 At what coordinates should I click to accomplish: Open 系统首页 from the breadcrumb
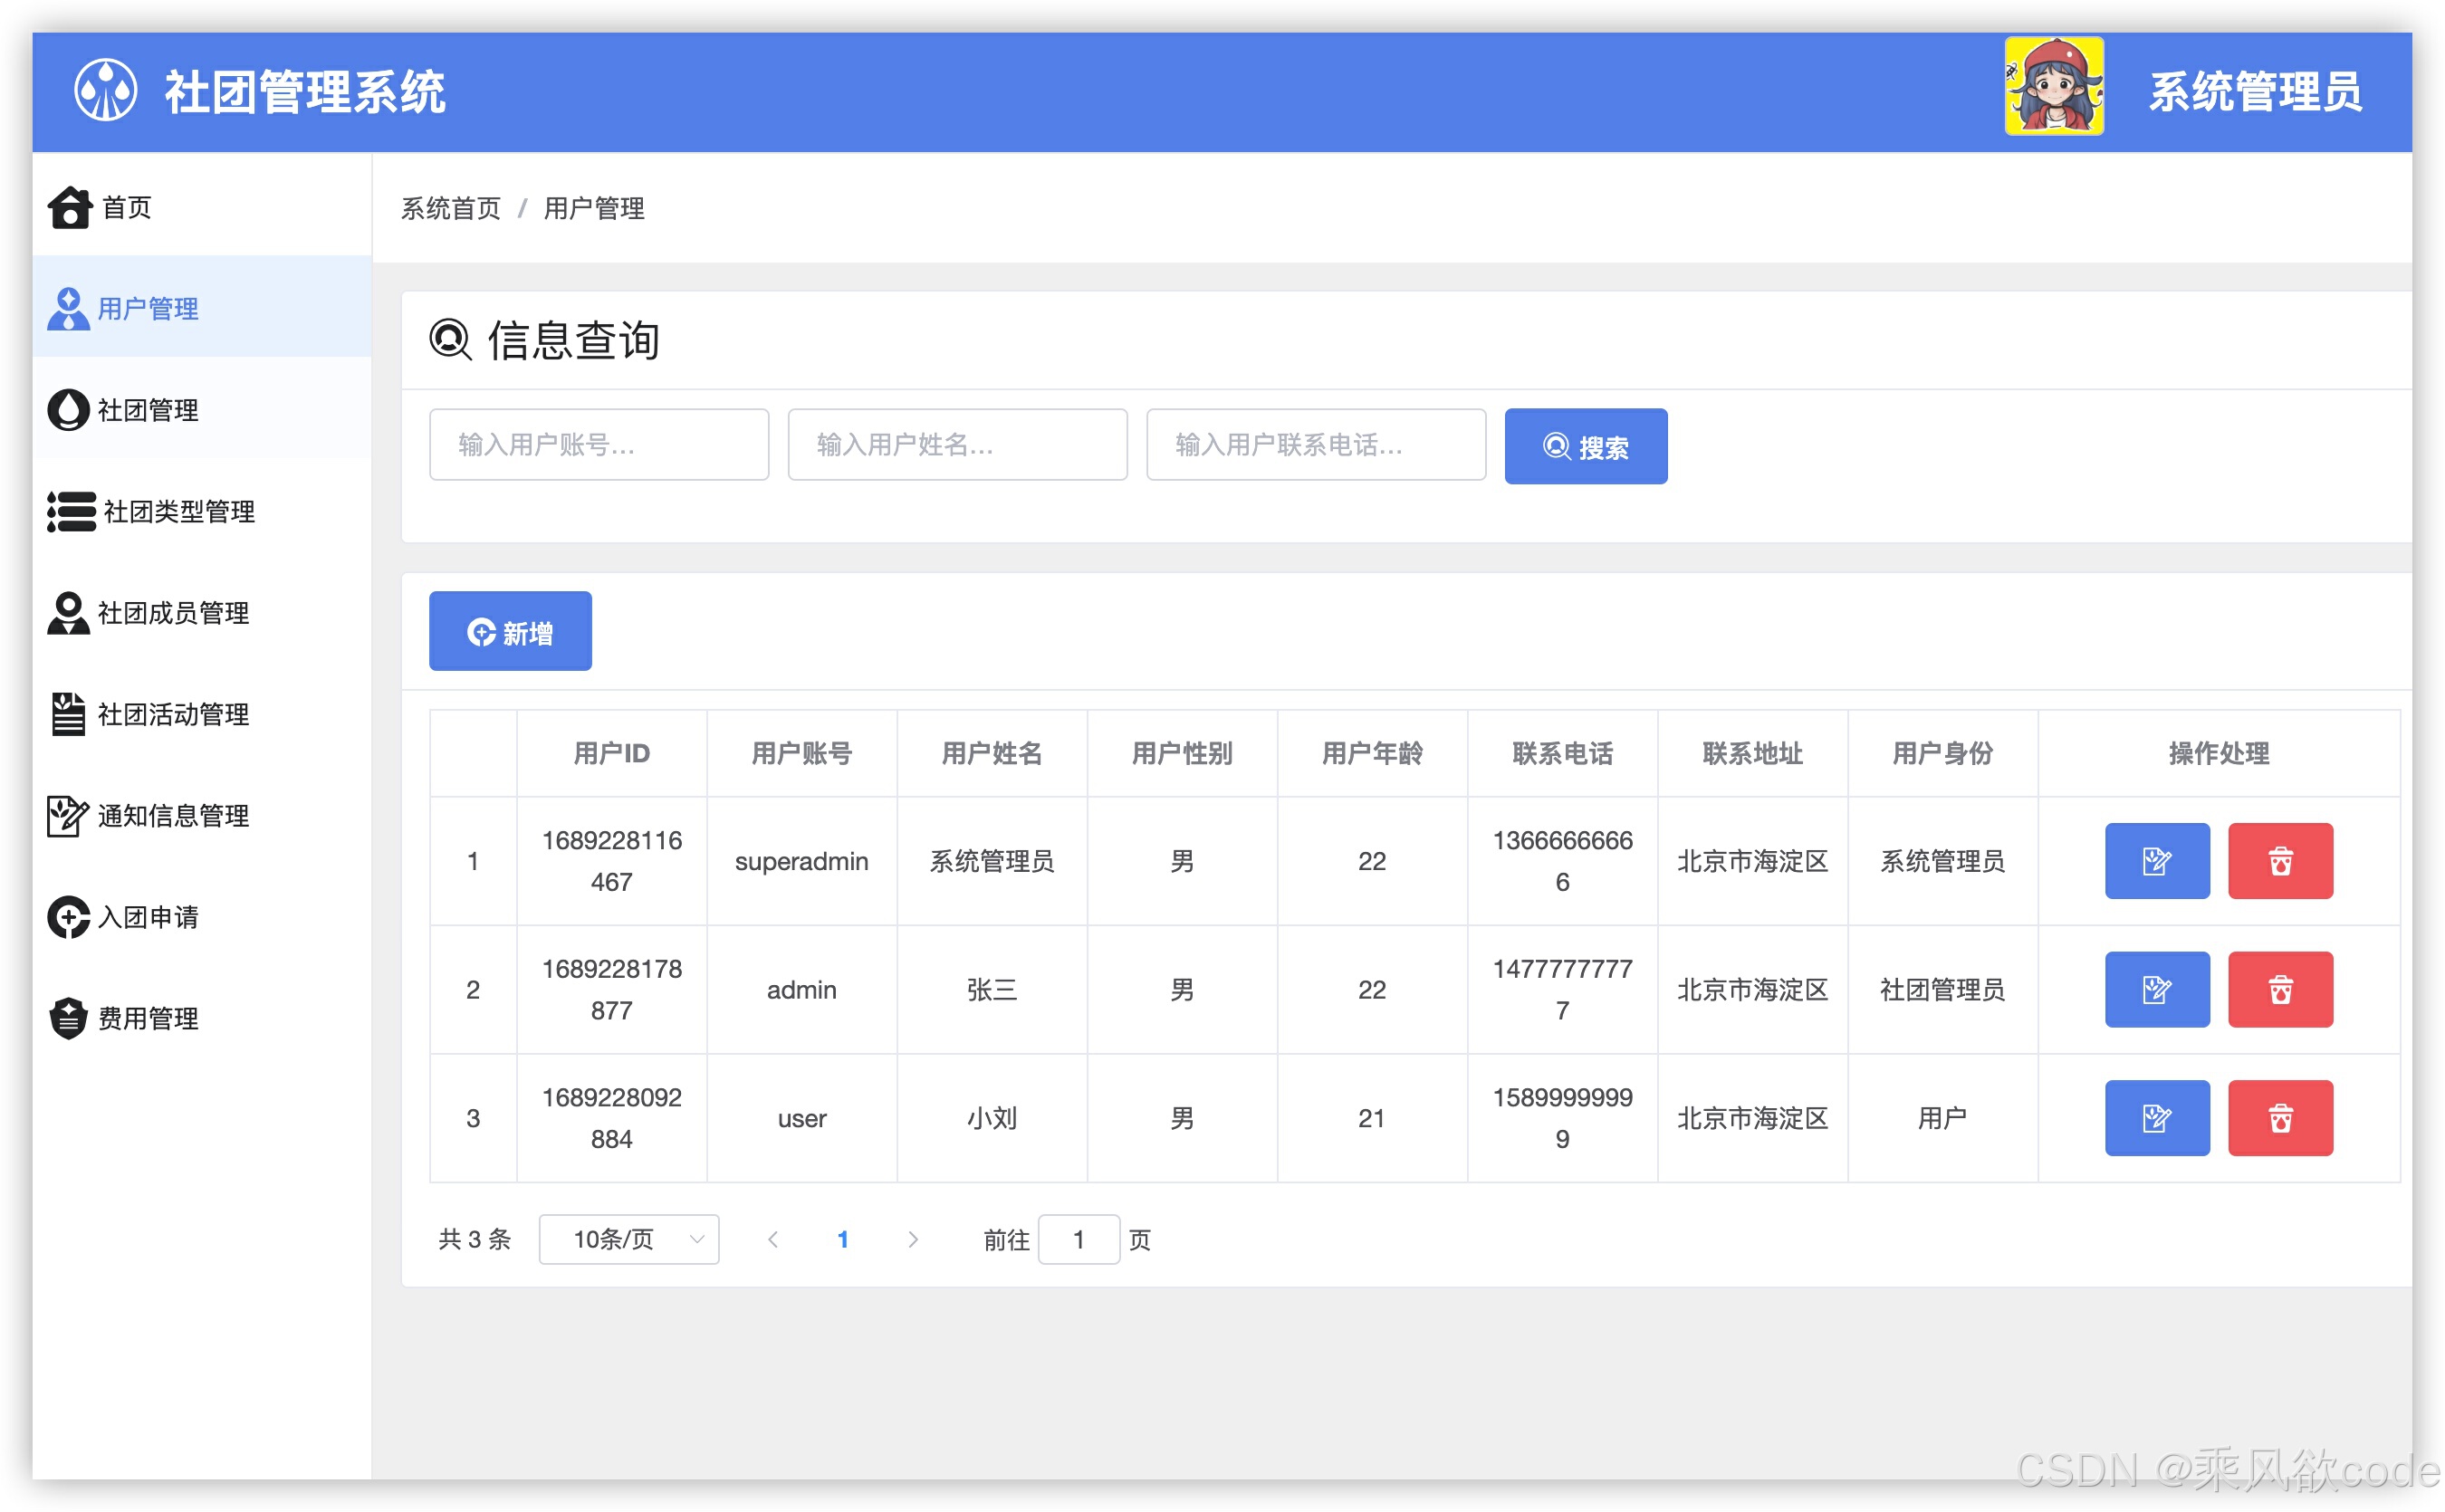click(x=450, y=209)
